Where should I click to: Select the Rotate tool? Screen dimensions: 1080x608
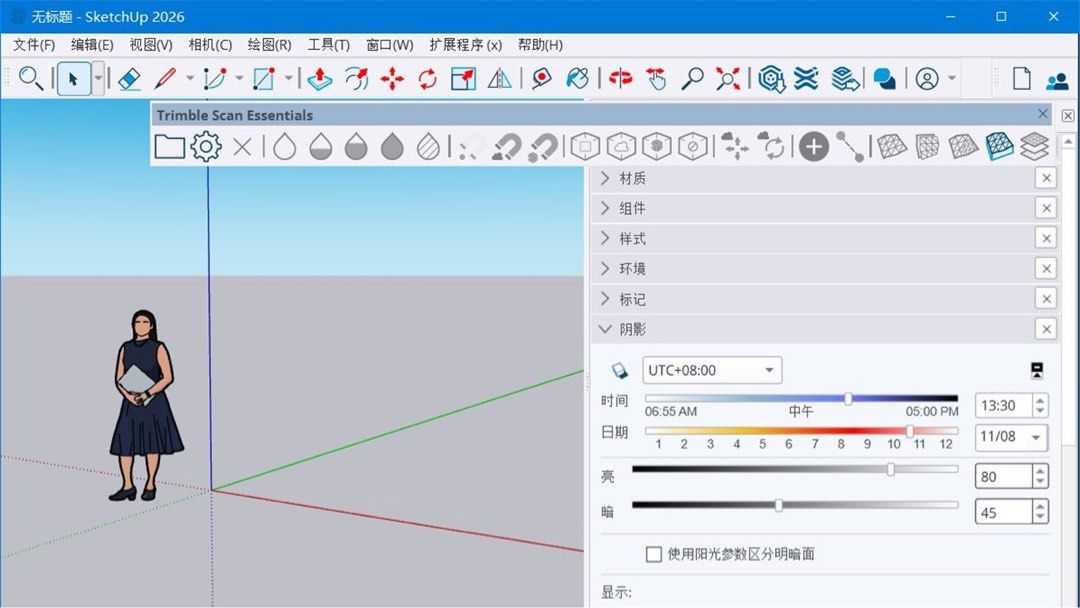[x=427, y=78]
